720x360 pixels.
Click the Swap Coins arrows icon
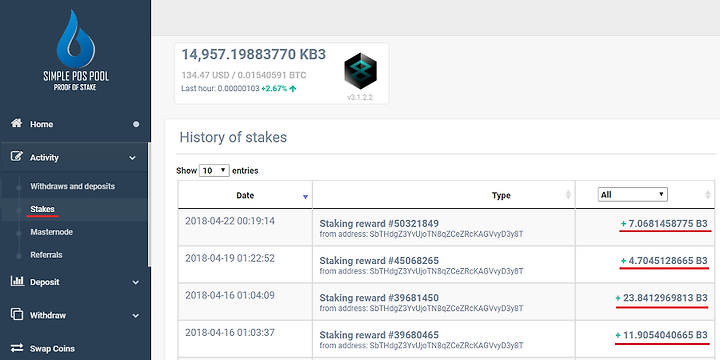[x=17, y=348]
